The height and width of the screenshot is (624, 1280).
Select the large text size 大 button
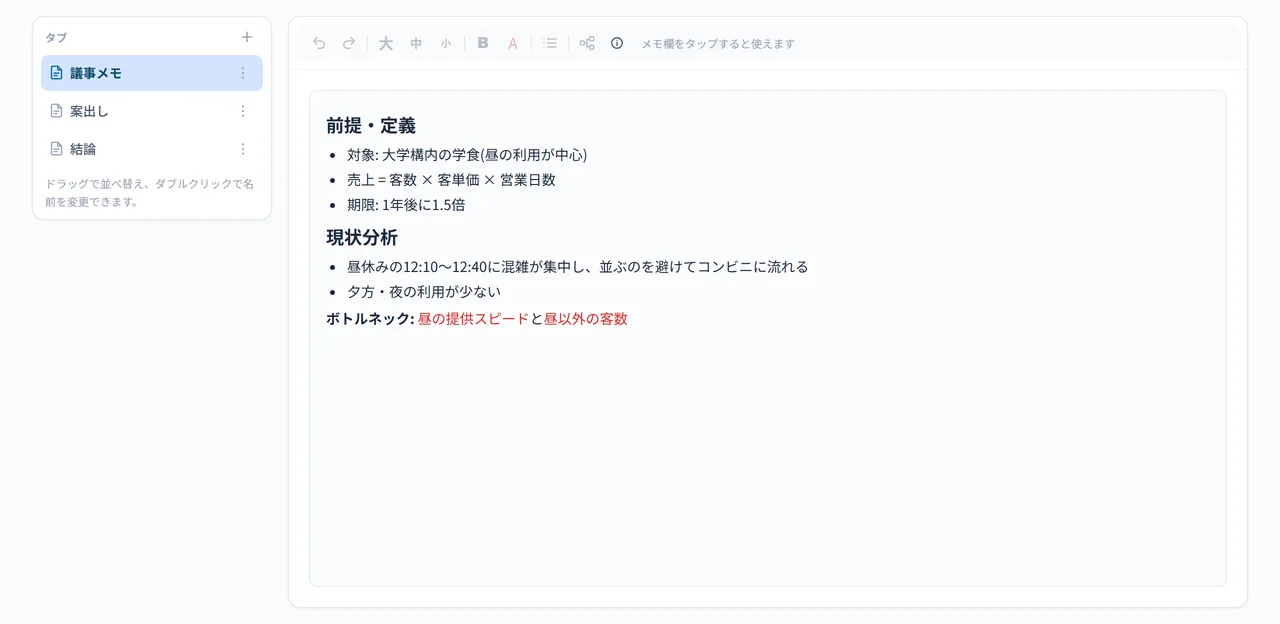tap(386, 43)
